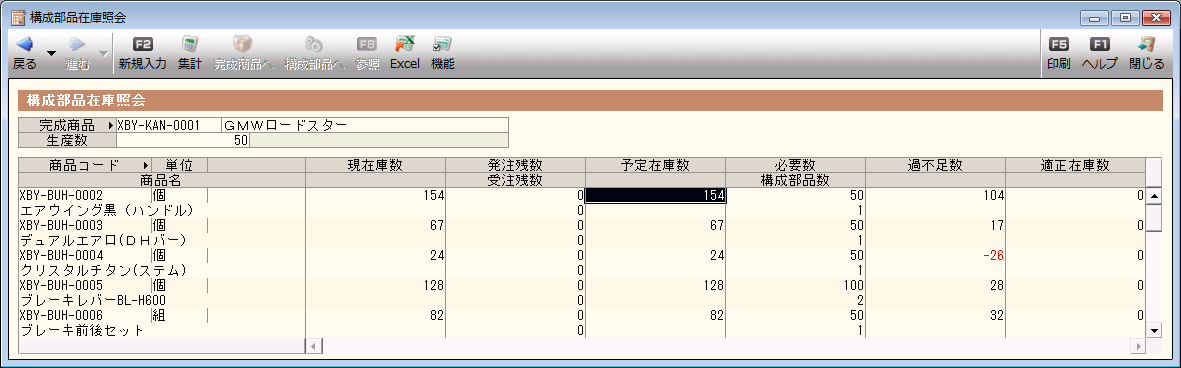Click 過不足数 value 17
This screenshot has width=1181, height=368.
(x=996, y=226)
